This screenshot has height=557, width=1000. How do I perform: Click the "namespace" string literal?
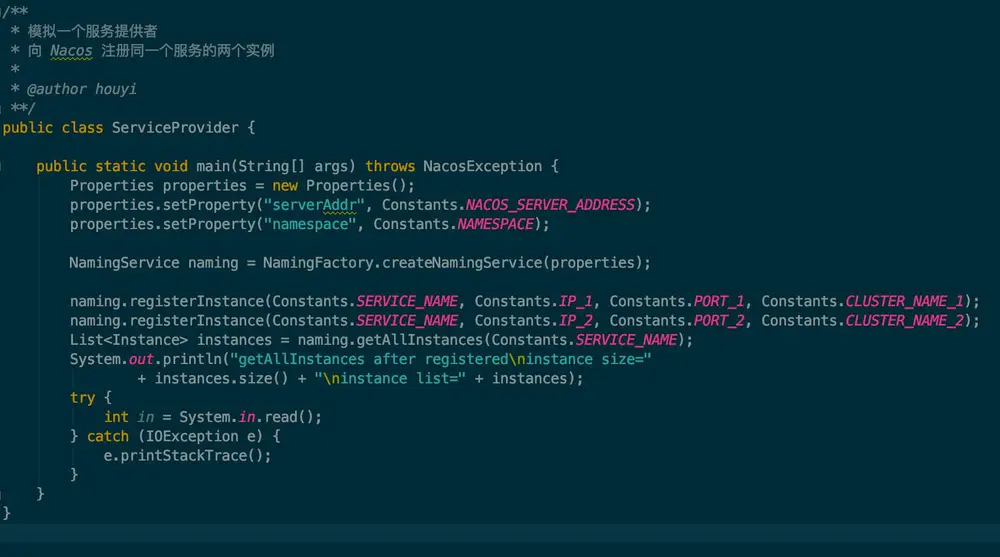tap(310, 224)
